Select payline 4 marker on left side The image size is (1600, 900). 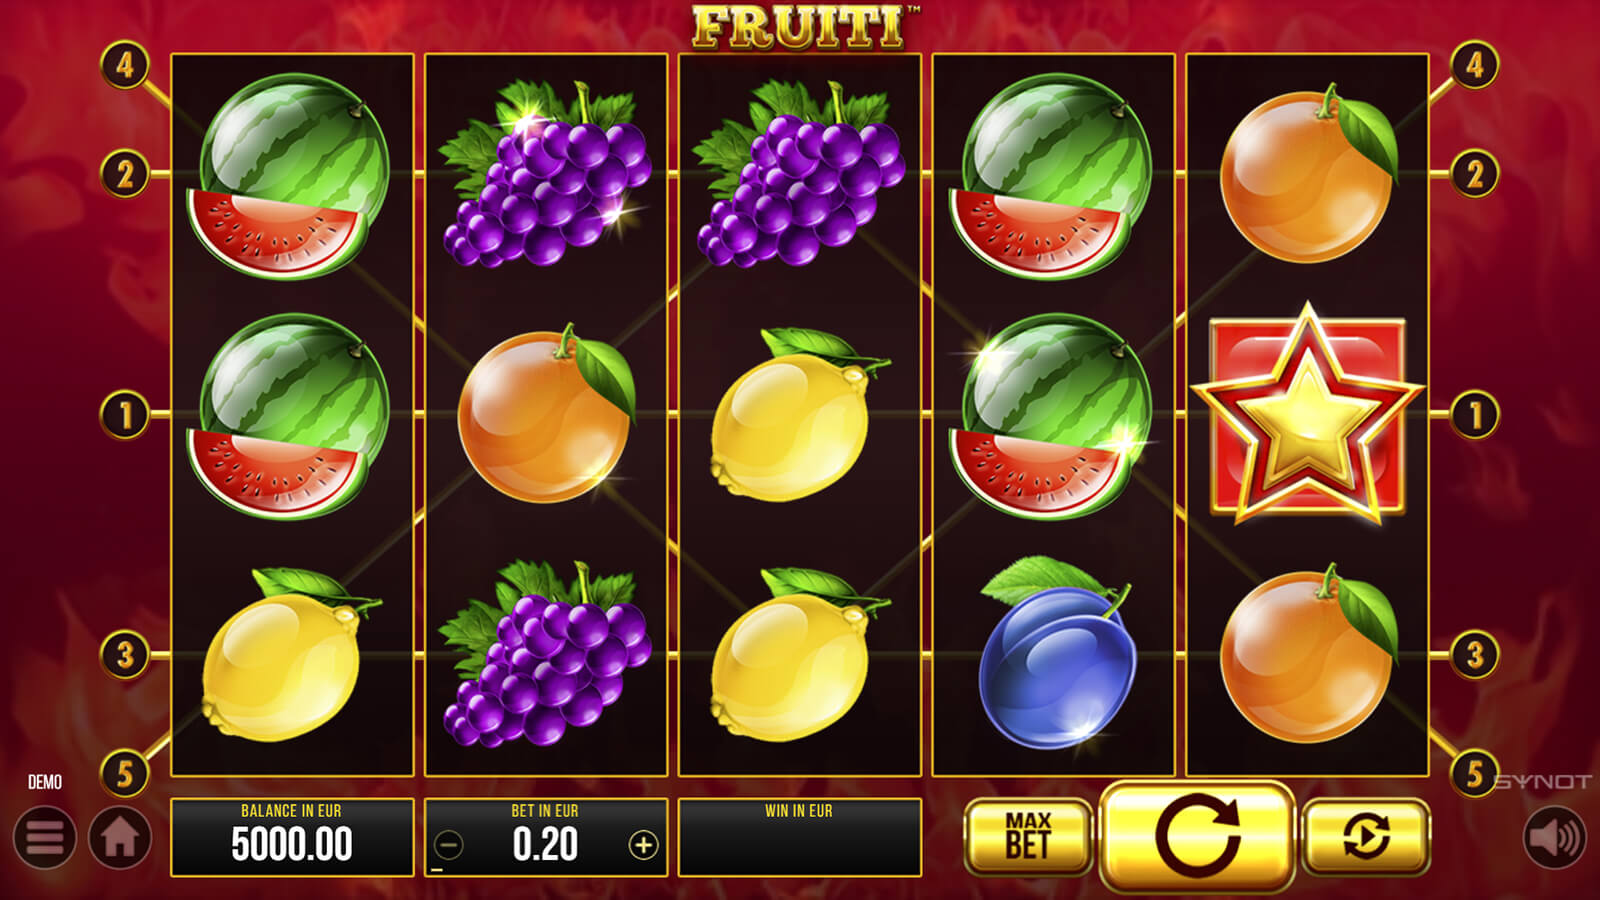tap(125, 66)
